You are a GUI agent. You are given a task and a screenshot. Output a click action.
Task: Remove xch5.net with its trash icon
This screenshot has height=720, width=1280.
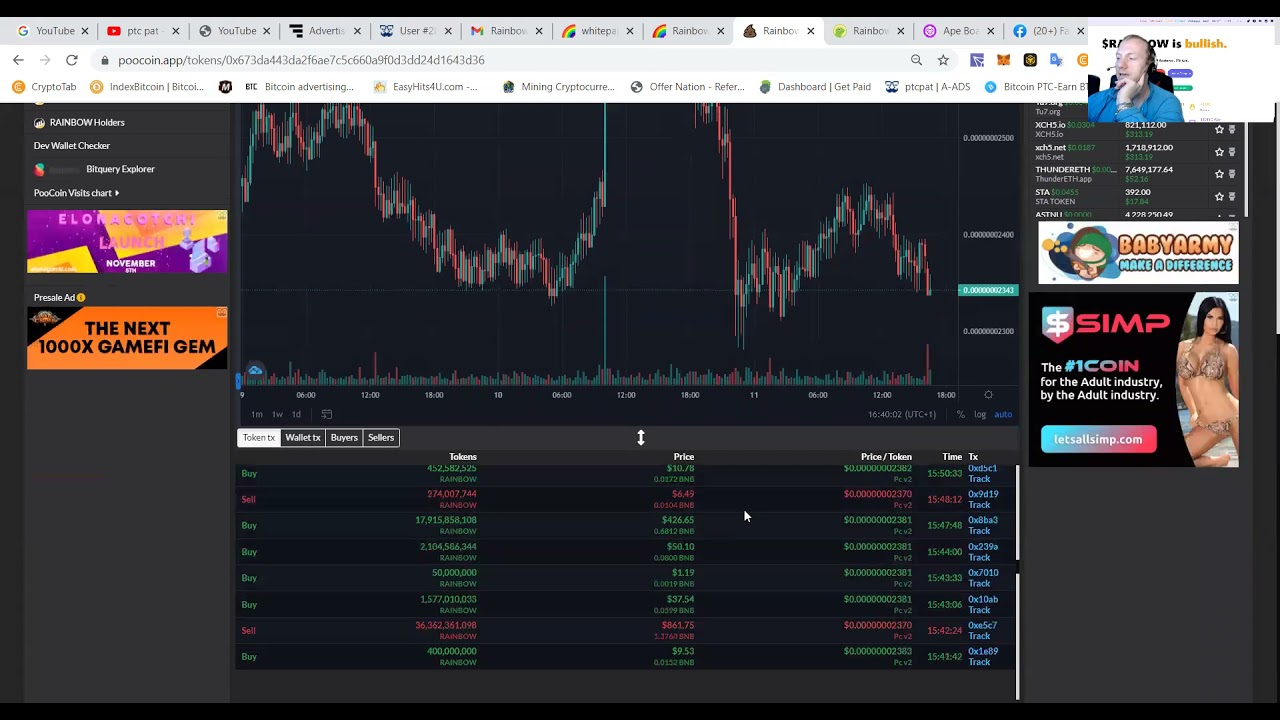(x=1232, y=152)
